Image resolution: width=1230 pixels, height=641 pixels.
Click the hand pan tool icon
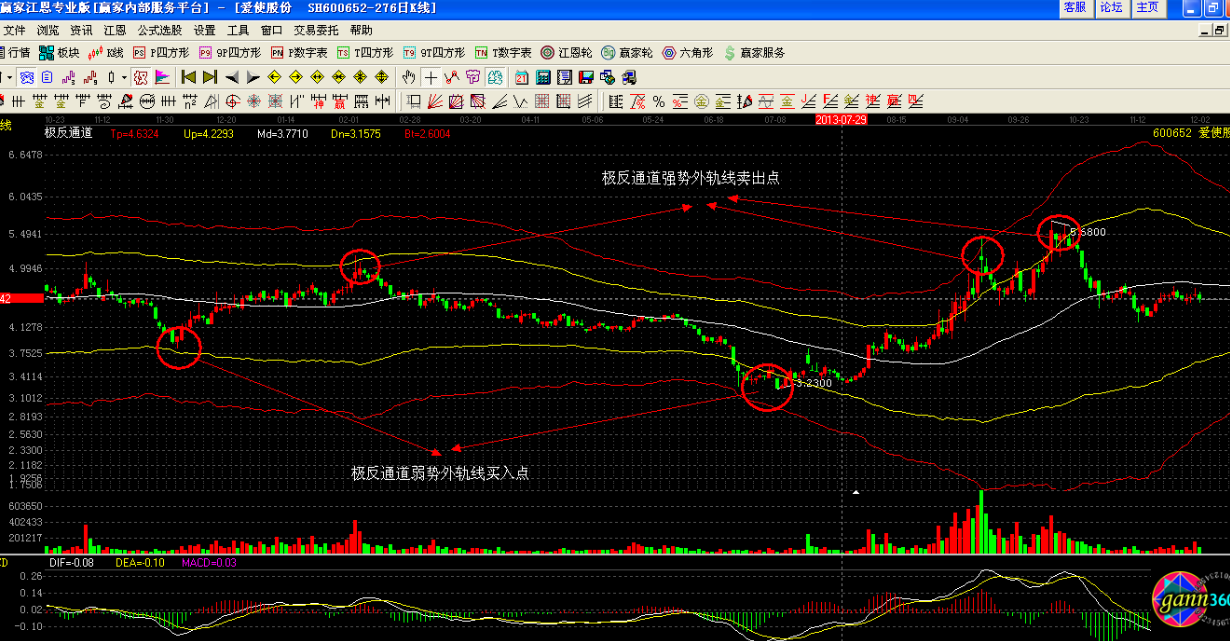408,77
